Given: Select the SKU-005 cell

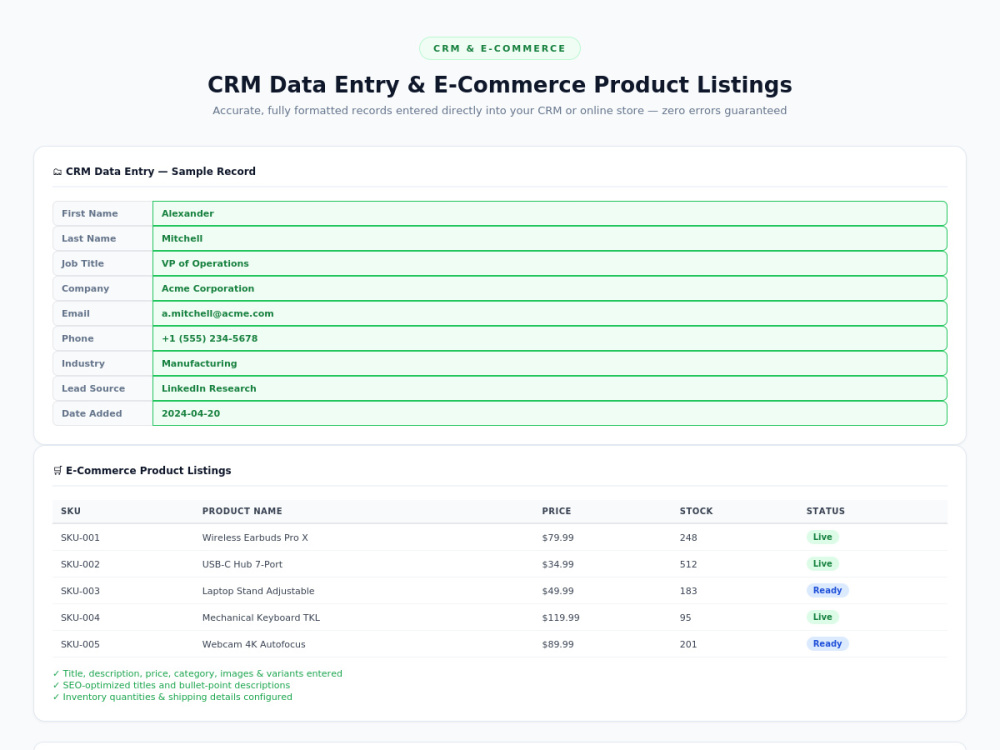Looking at the screenshot, I should 80,645.
